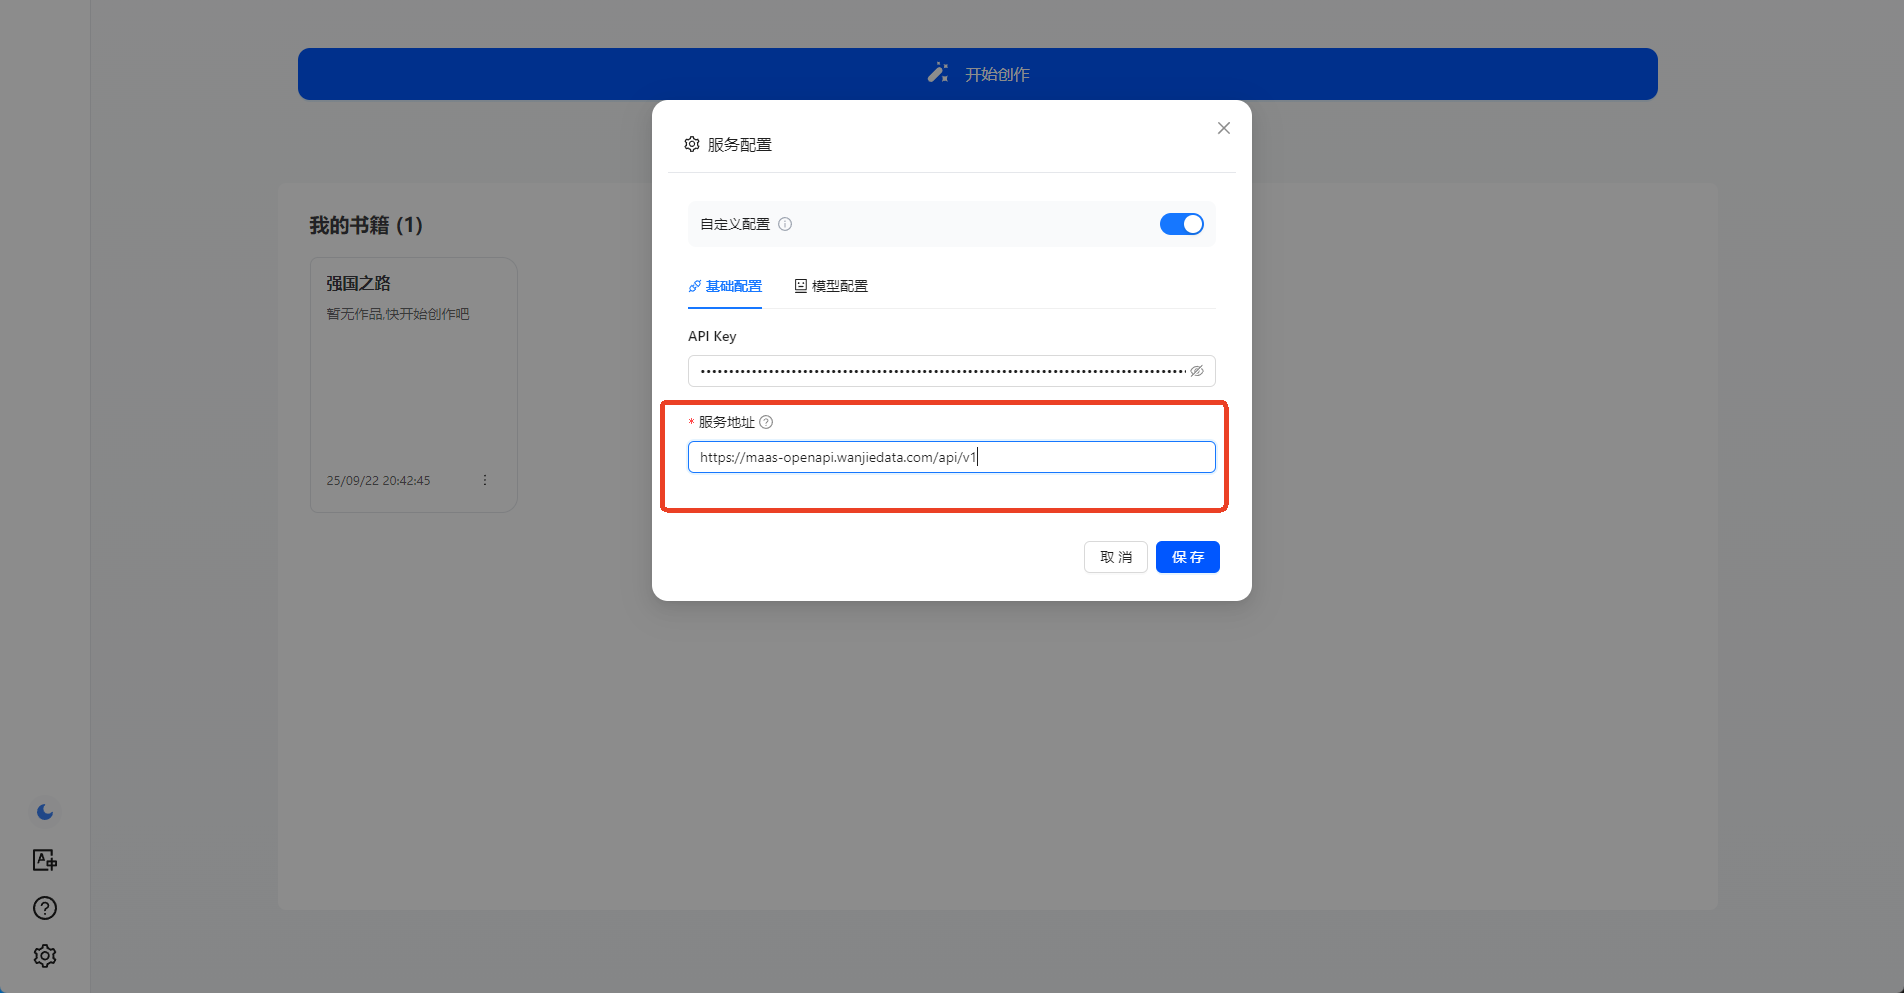This screenshot has width=1904, height=993.
Task: Show API Key with eye icon
Action: [1197, 371]
